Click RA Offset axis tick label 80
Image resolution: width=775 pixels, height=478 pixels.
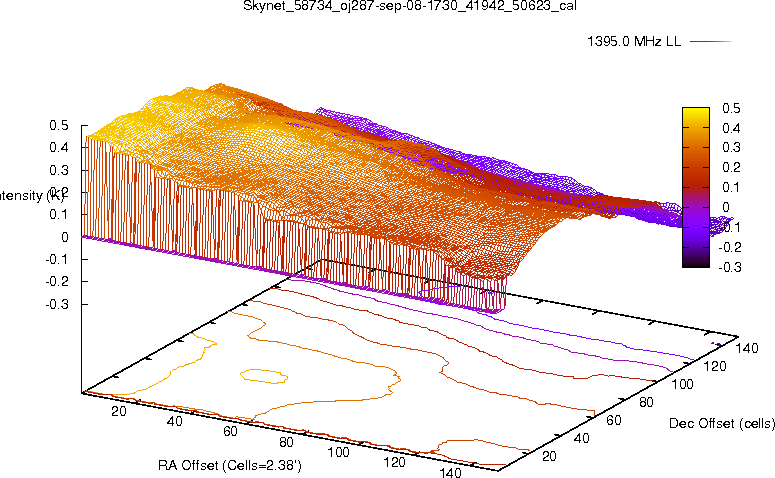(x=286, y=441)
